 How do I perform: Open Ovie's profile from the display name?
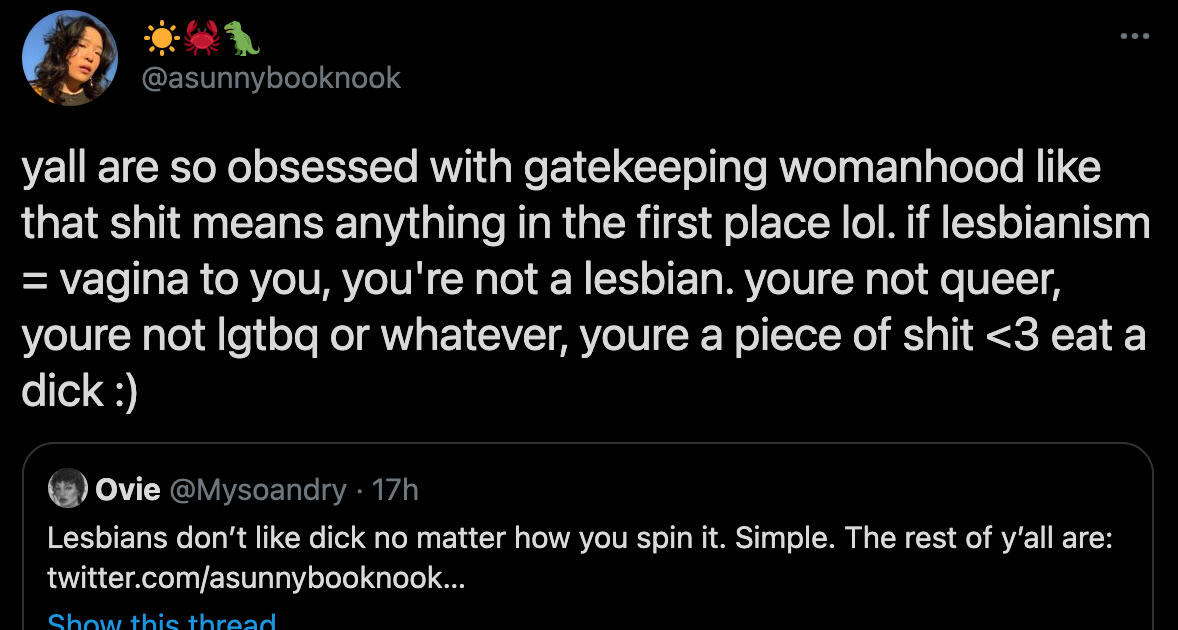point(127,490)
